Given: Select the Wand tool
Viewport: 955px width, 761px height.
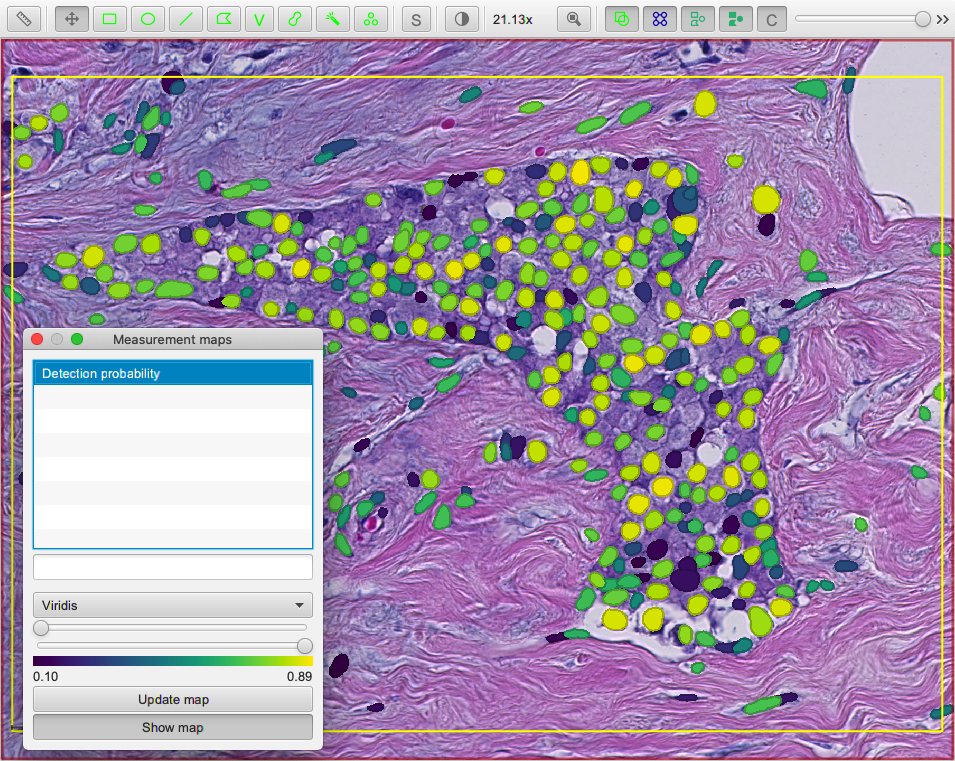Looking at the screenshot, I should click(333, 19).
